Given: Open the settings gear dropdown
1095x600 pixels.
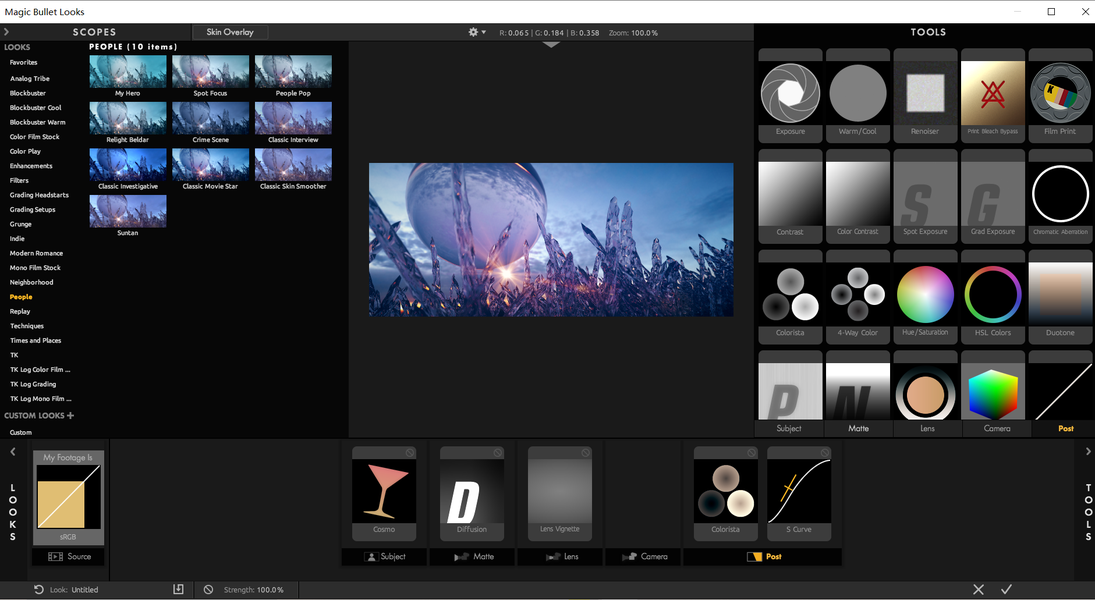Looking at the screenshot, I should [x=477, y=32].
